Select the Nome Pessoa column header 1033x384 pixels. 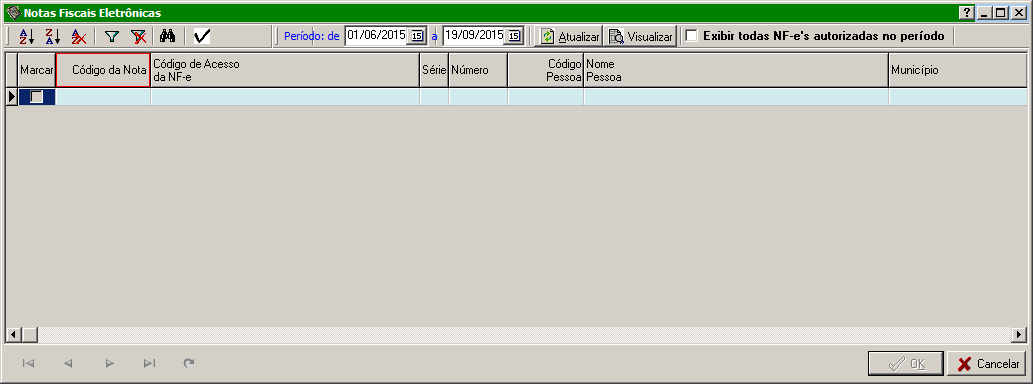coord(736,70)
